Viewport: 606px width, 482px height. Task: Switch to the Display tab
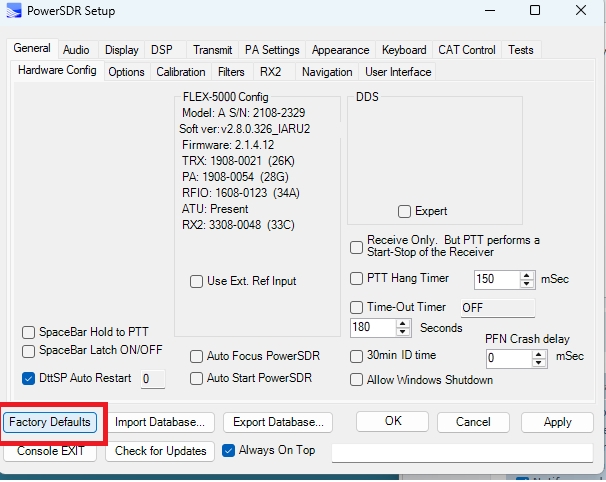click(121, 50)
